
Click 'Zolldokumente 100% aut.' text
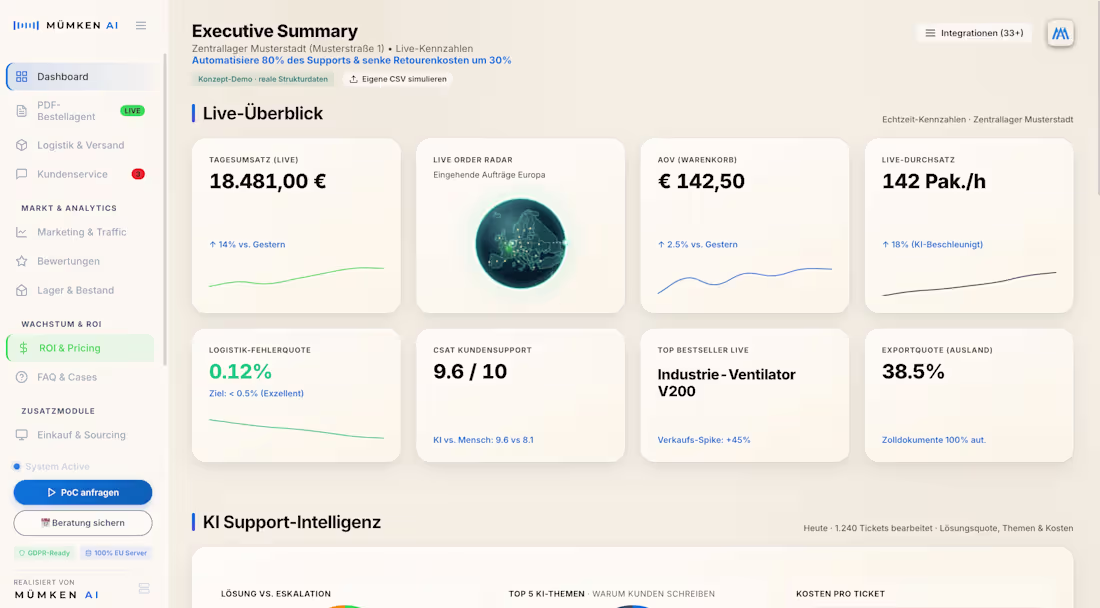point(934,440)
